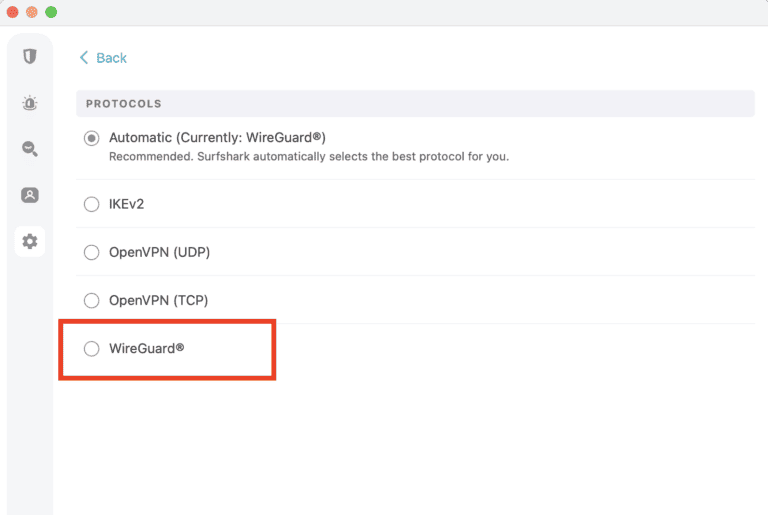This screenshot has height=515, width=768.
Task: Click the PROTOCOLS section header
Action: tap(124, 104)
